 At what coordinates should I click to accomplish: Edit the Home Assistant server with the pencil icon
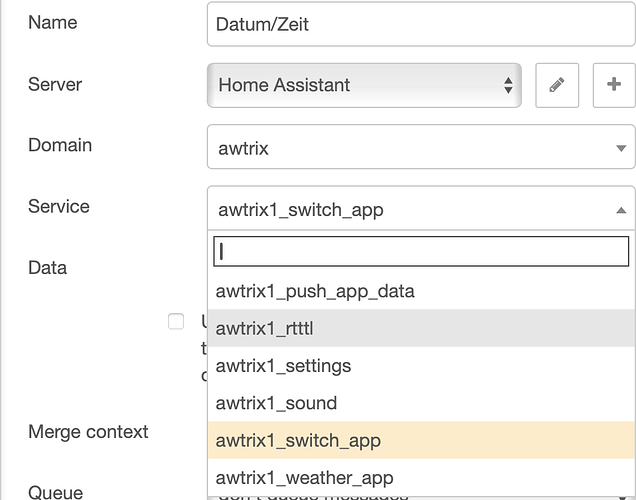[x=557, y=85]
